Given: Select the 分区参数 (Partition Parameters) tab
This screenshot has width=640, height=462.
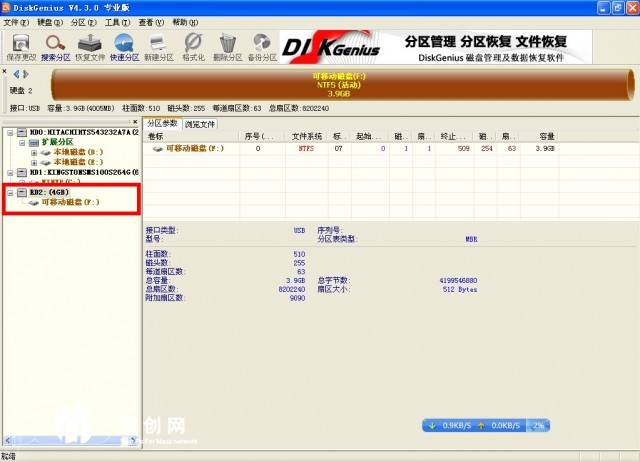Looking at the screenshot, I should [163, 124].
